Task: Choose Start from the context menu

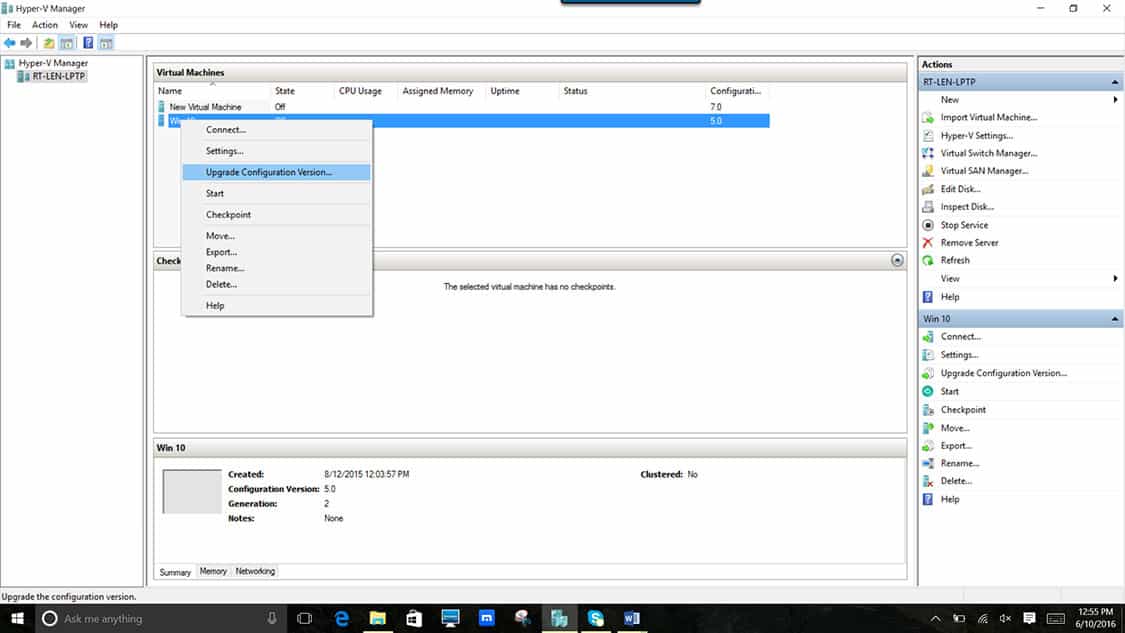Action: tap(277, 193)
